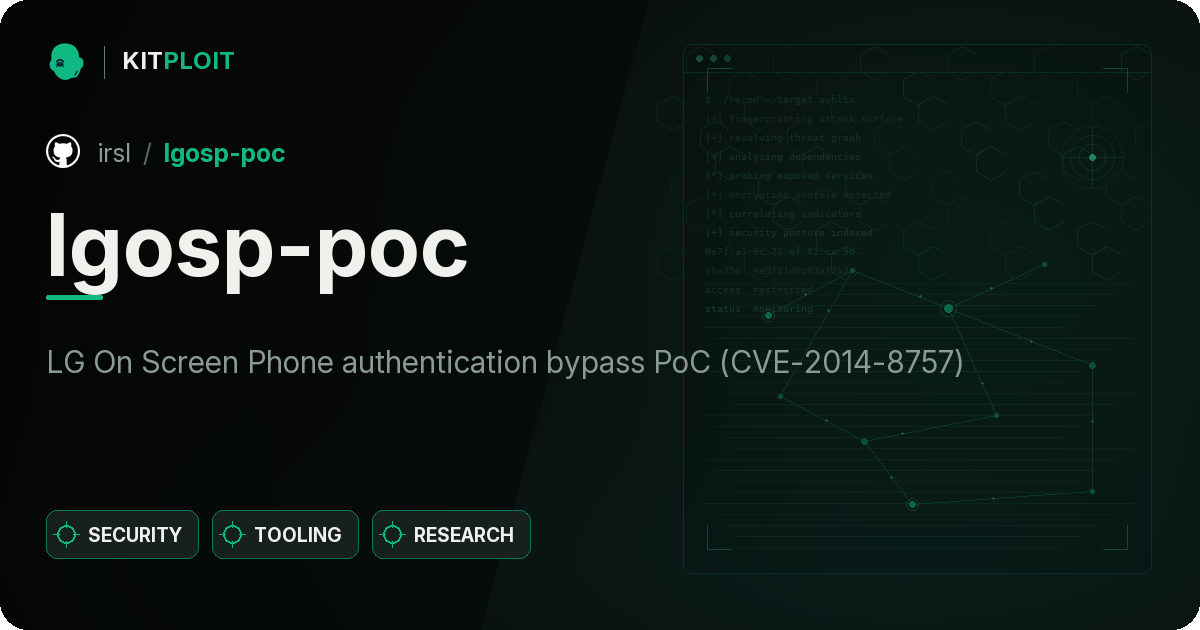The width and height of the screenshot is (1200, 630).
Task: Click the crosshair icon in the SECURITY tag
Action: pyautogui.click(x=67, y=535)
